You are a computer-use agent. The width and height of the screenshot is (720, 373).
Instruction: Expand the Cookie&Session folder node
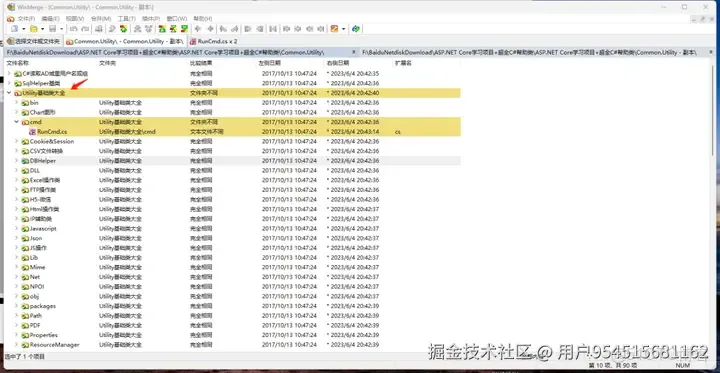point(17,141)
